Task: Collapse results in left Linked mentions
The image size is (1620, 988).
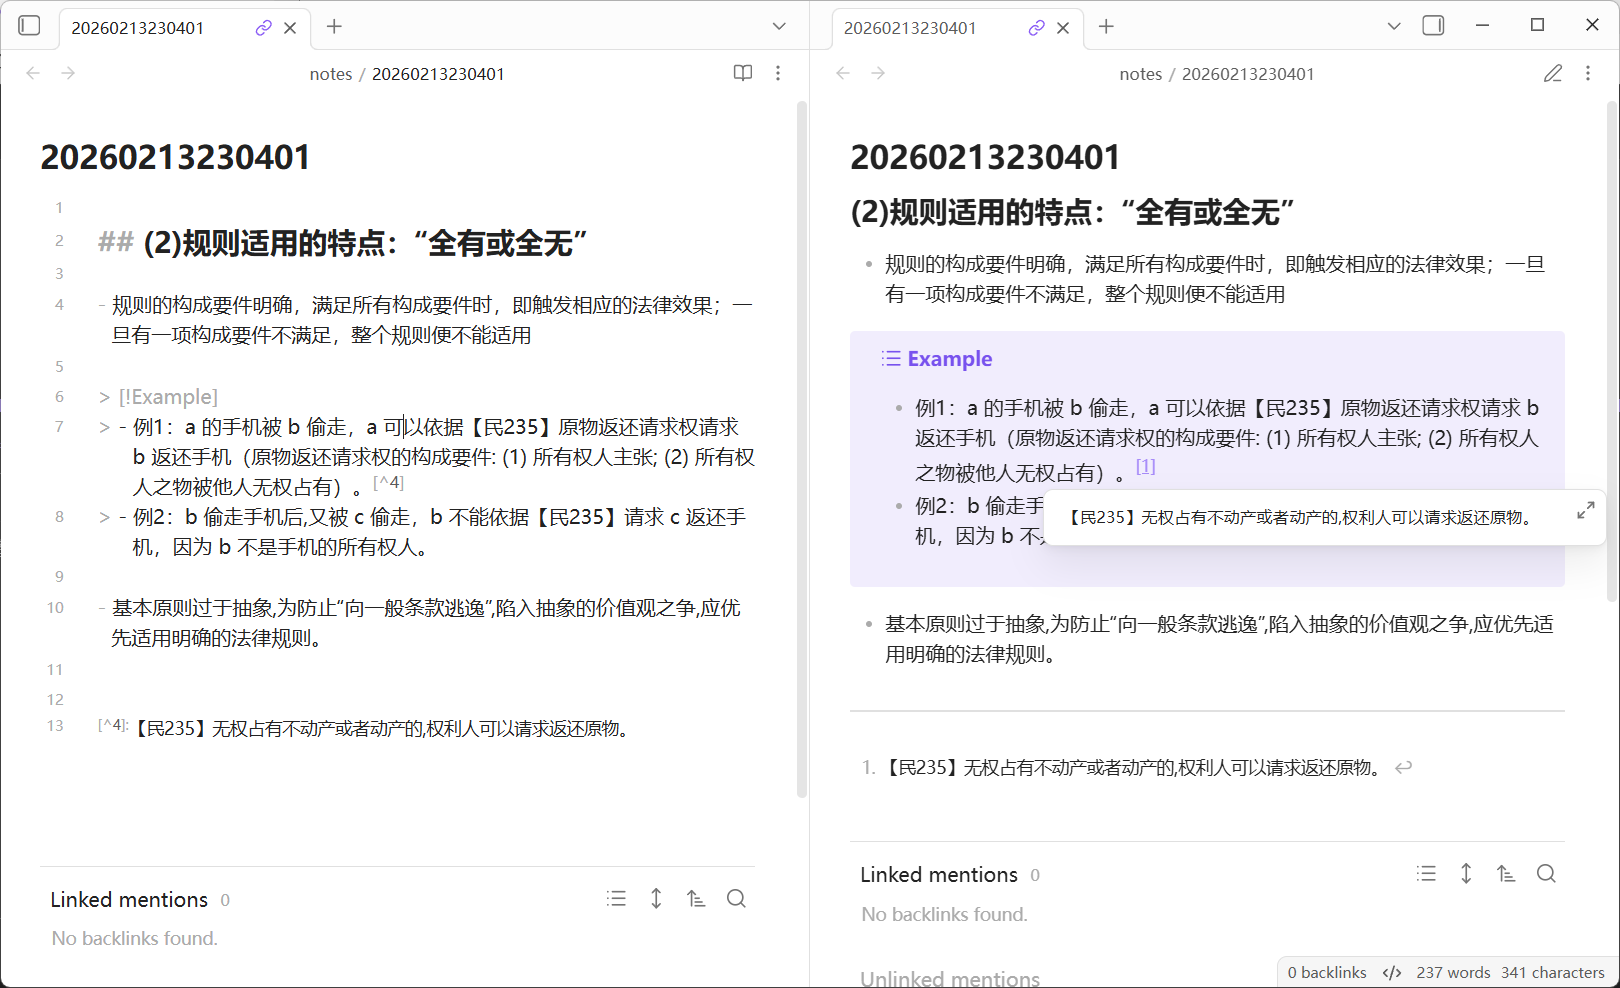Action: click(x=616, y=899)
